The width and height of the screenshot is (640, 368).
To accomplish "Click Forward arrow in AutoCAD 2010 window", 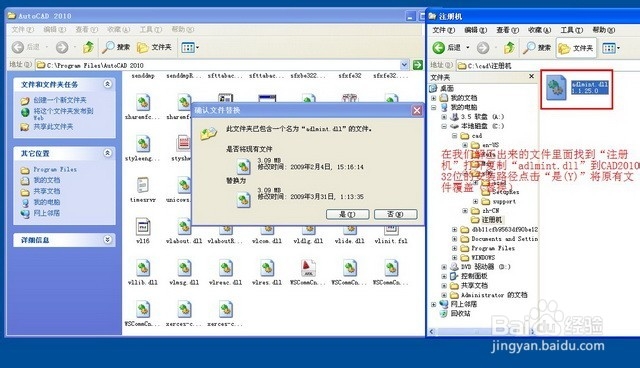I will (62, 47).
